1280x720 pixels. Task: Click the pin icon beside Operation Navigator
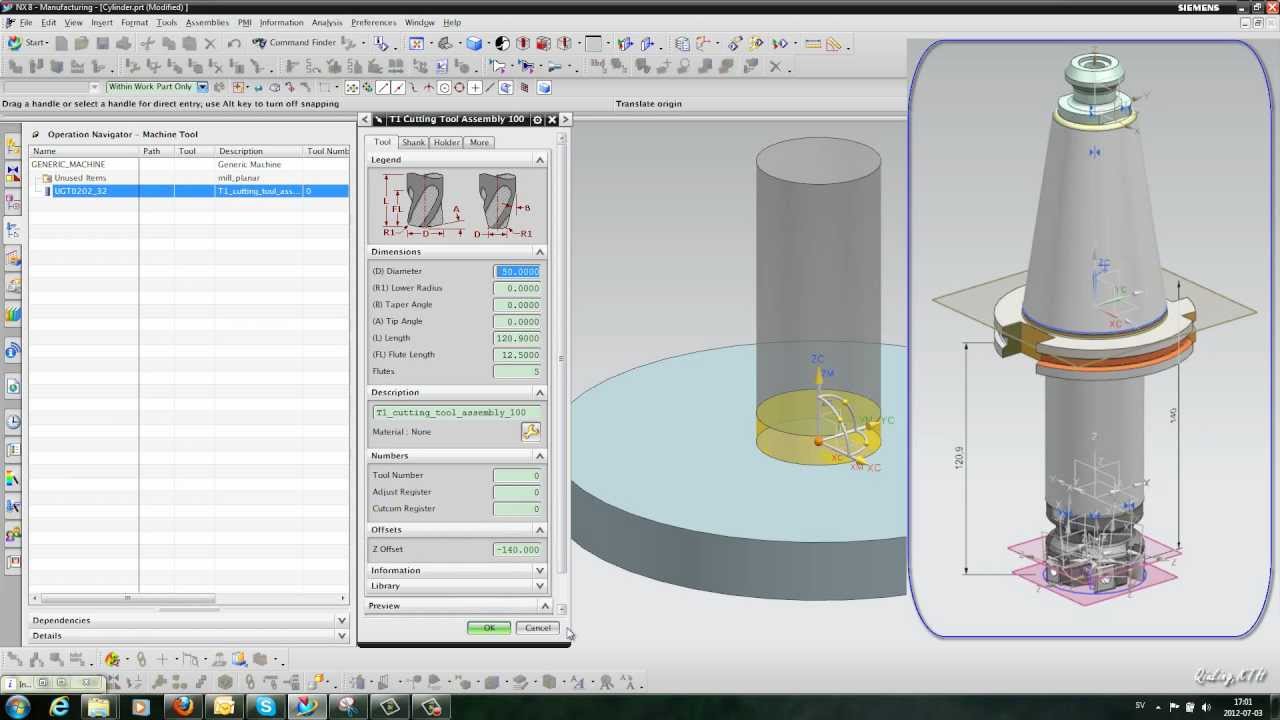[36, 134]
